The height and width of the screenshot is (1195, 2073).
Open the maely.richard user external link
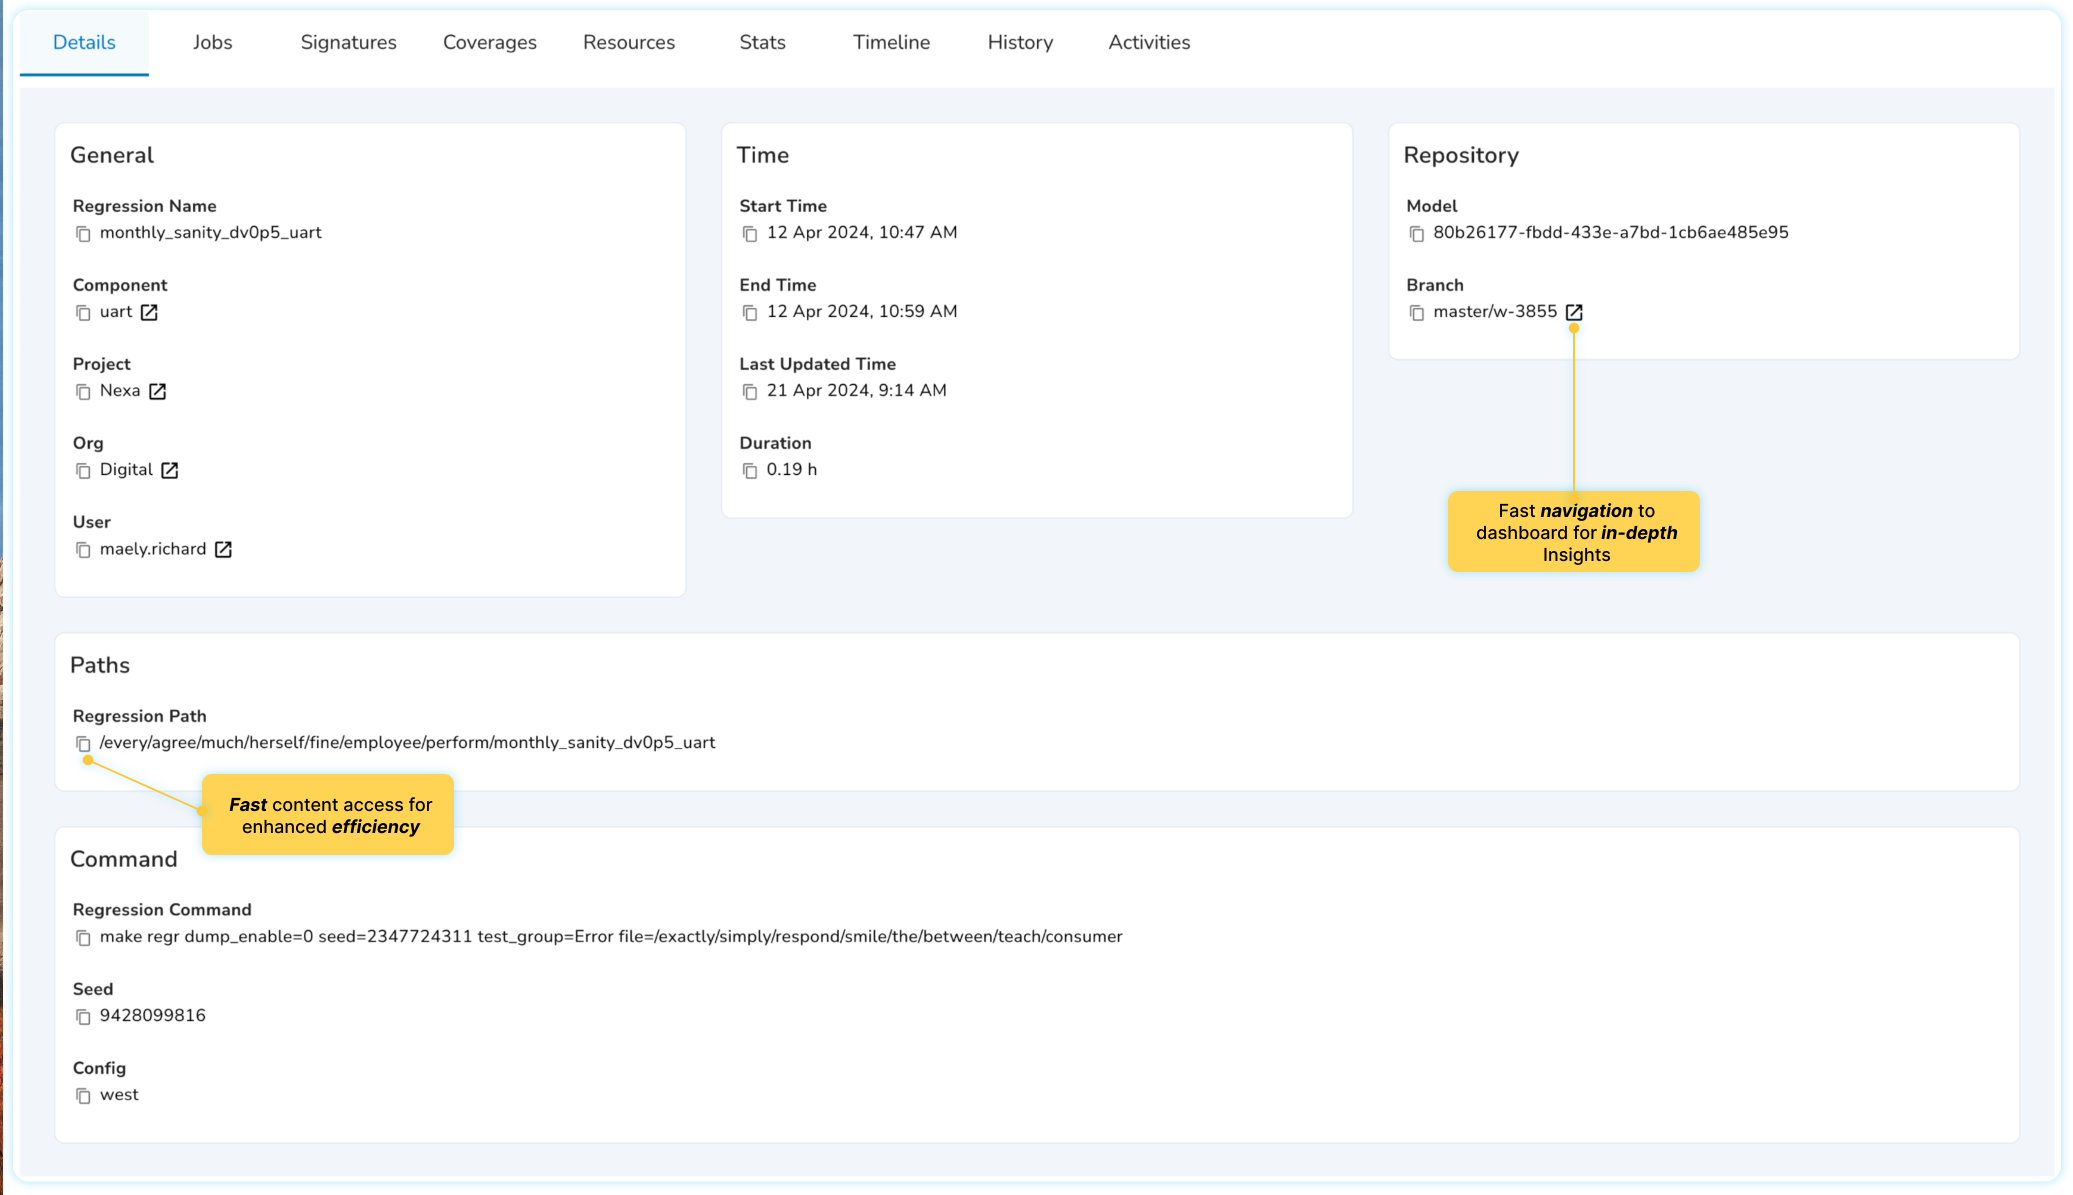pyautogui.click(x=223, y=549)
